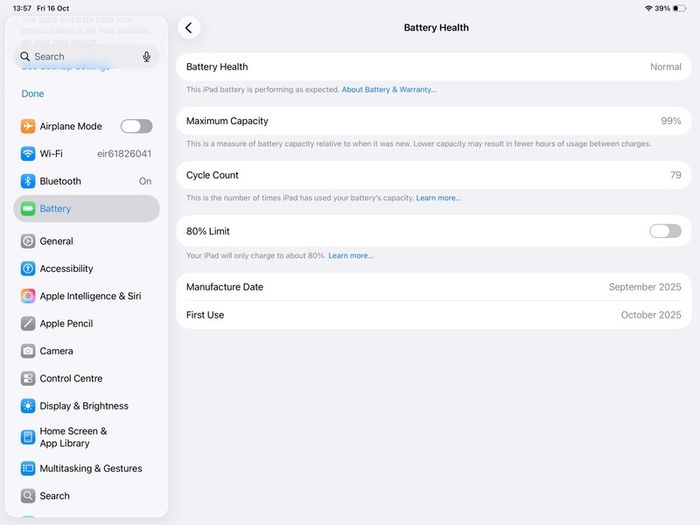This screenshot has width=700, height=525.
Task: Open Display & Brightness settings
Action: pos(86,406)
